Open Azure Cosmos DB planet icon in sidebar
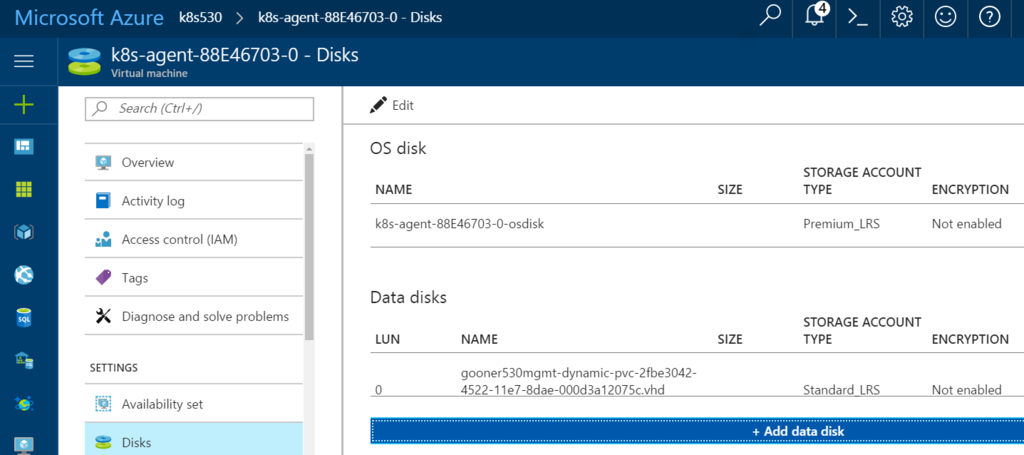This screenshot has height=455, width=1024. (24, 403)
